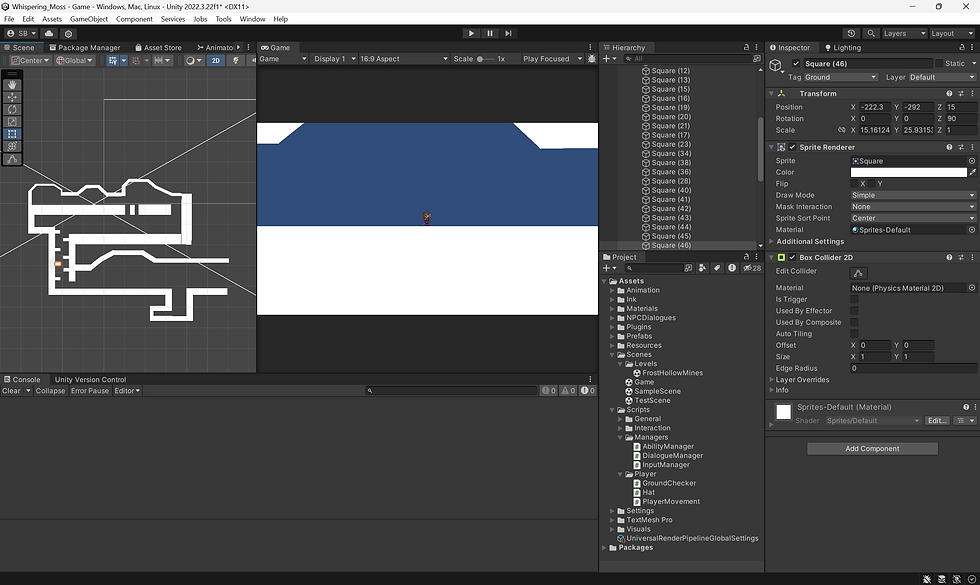
Task: Toggle Console Error Pause button
Action: 90,391
